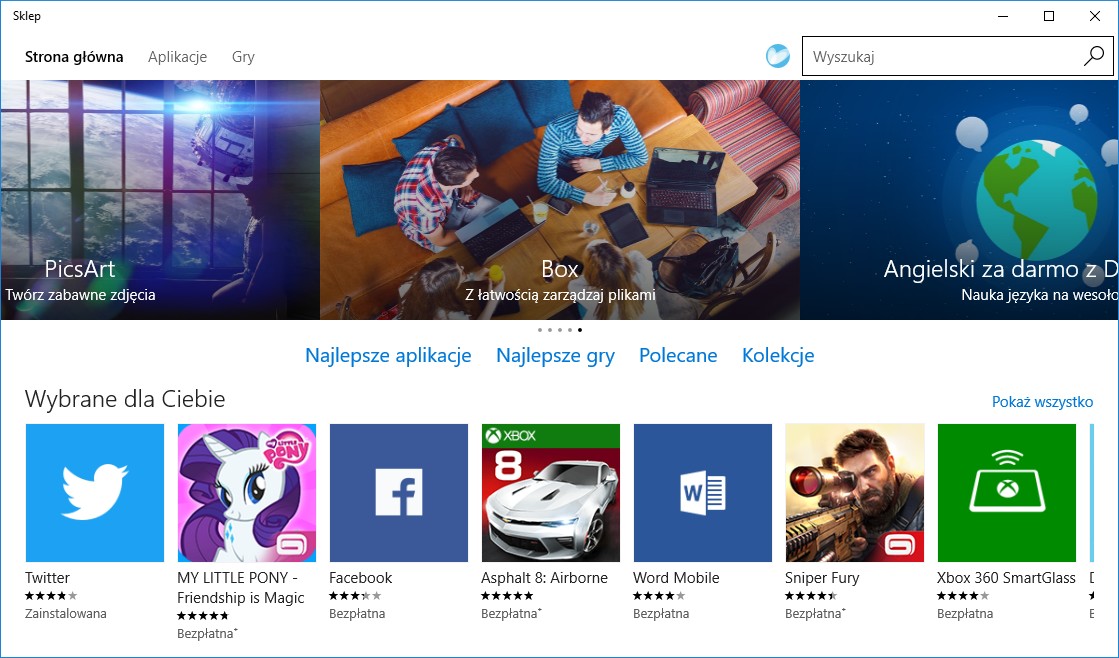Select the third carousel page dot
Viewport: 1119px width, 658px height.
click(x=560, y=330)
